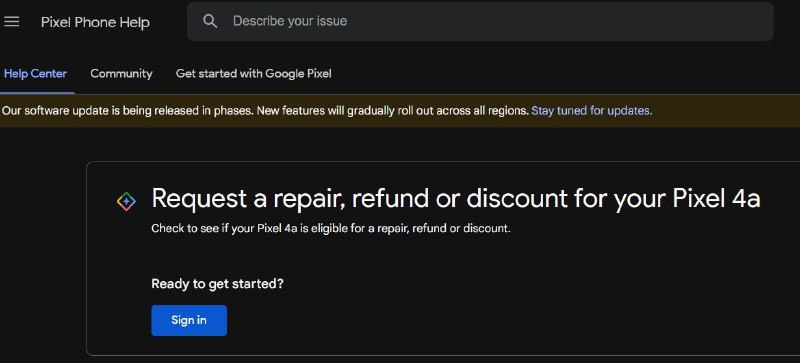Click the Ready to get started? text
The width and height of the screenshot is (800, 363).
point(217,283)
